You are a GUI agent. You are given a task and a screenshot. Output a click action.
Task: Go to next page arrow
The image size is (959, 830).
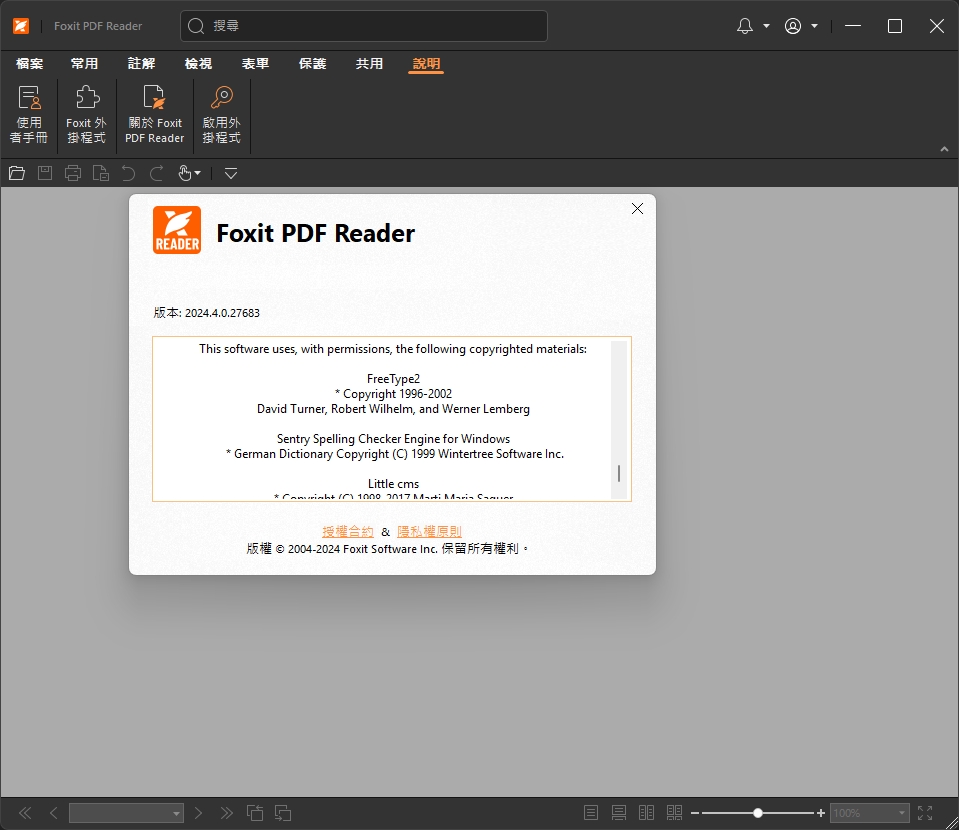click(x=198, y=813)
